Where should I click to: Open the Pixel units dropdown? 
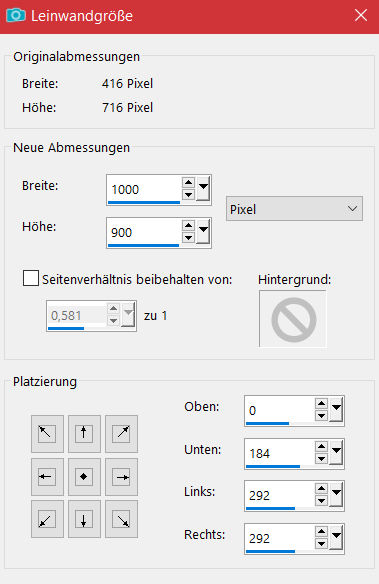[x=294, y=209]
